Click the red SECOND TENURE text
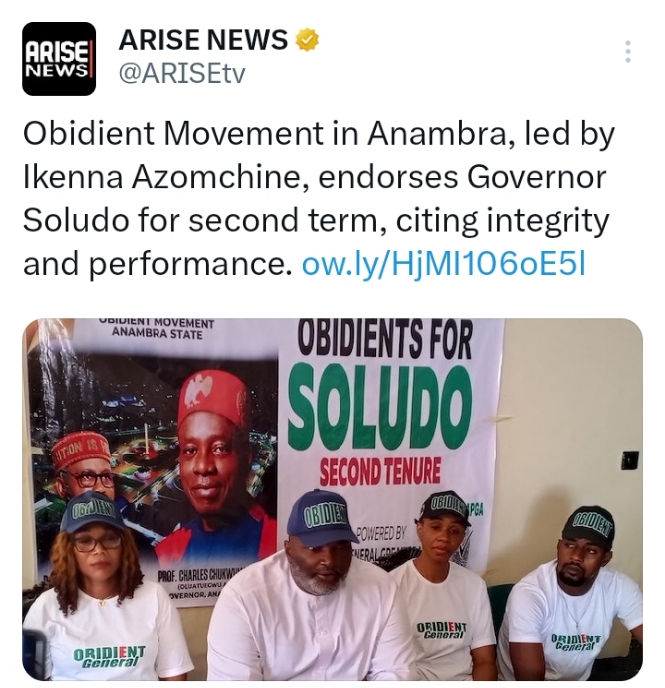 [380, 470]
